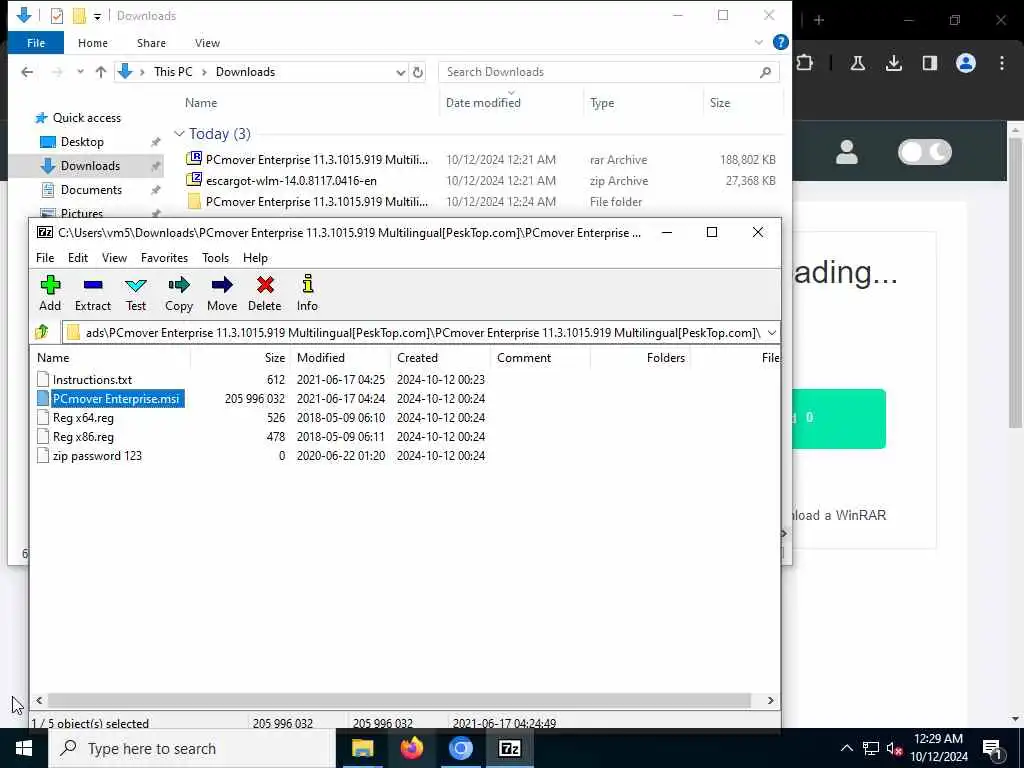Open Quick Access Toolbar customize dropdown
Image resolution: width=1024 pixels, height=768 pixels.
point(97,16)
